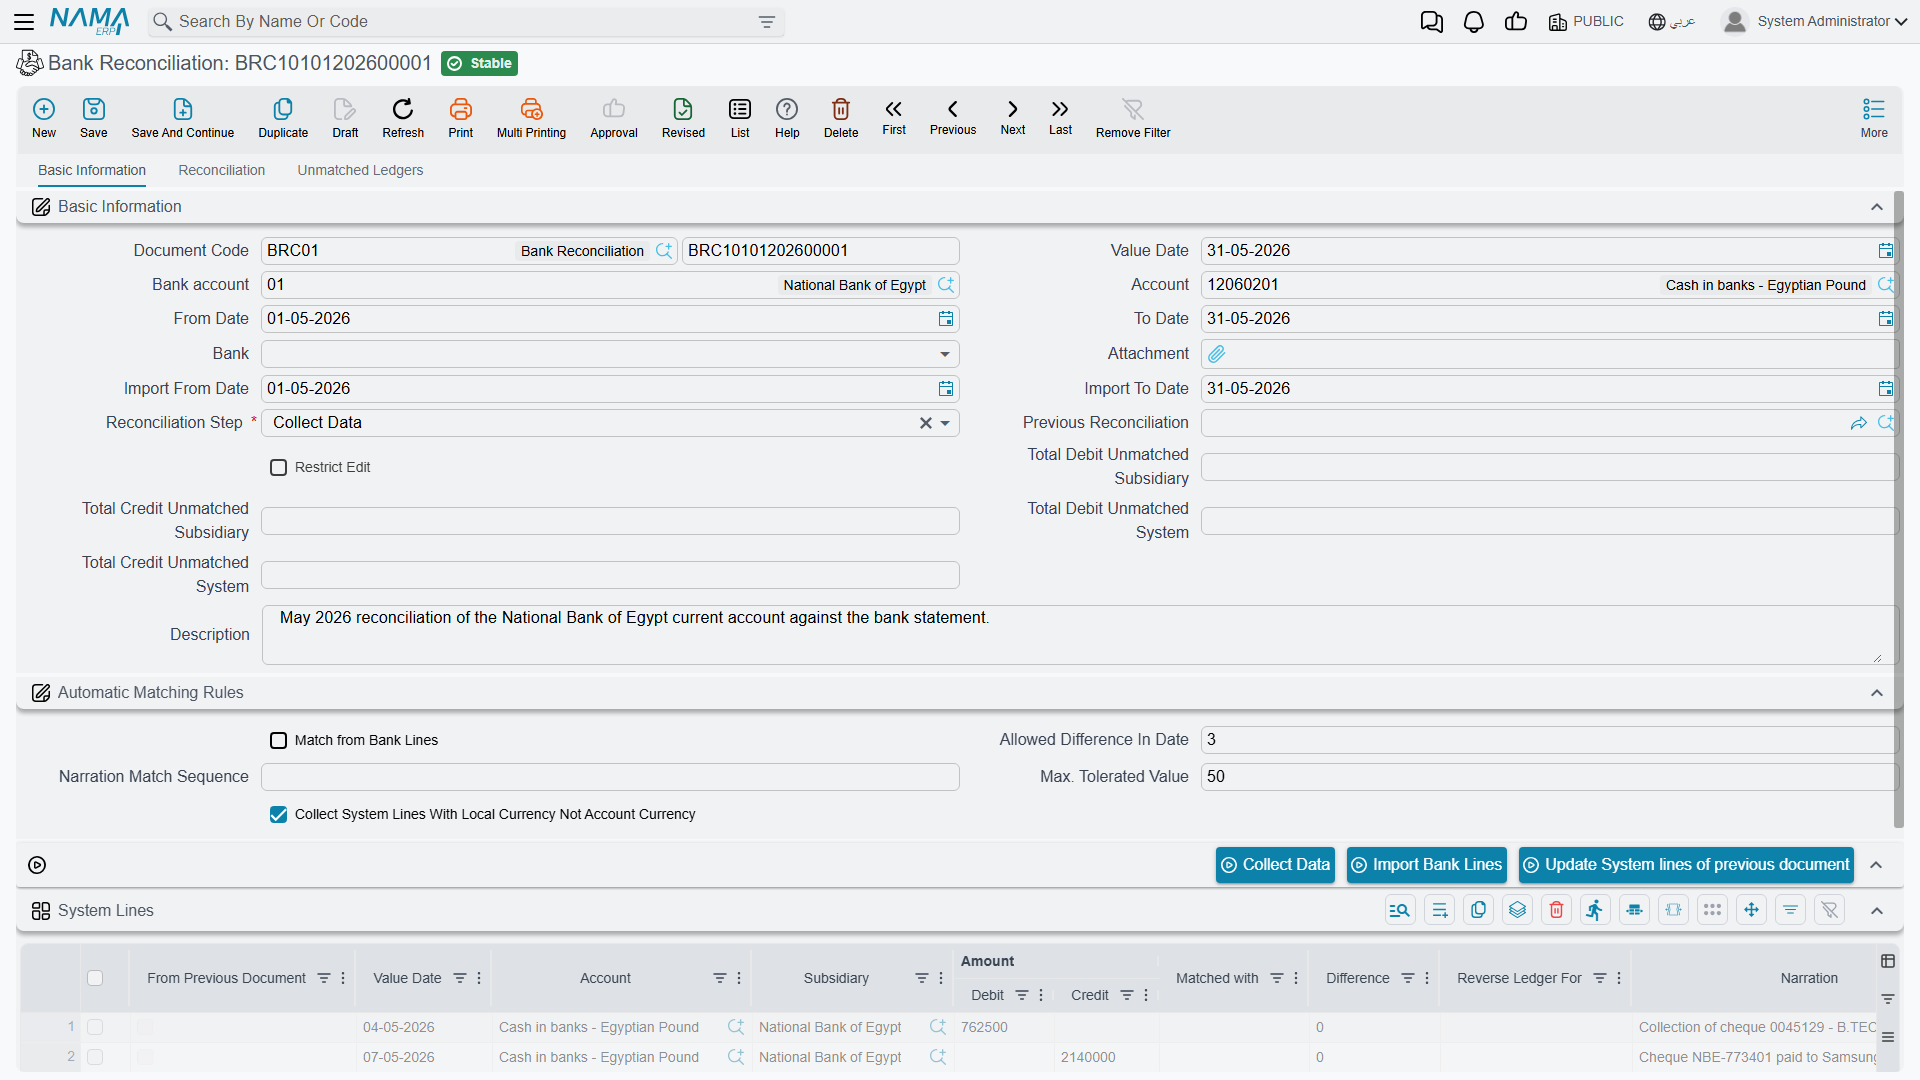This screenshot has width=1920, height=1080.
Task: Click the Narration Match Sequence field
Action: [610, 777]
